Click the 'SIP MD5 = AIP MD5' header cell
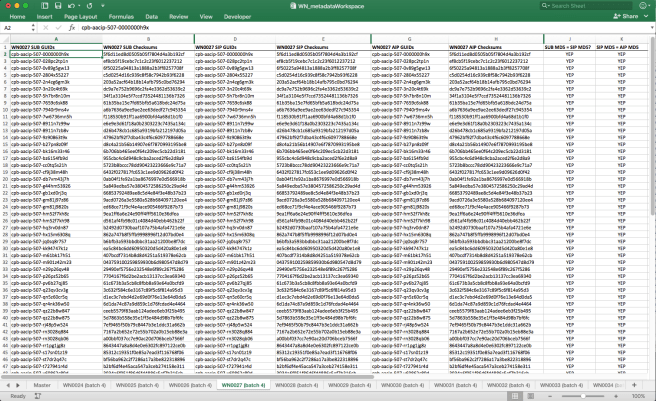Viewport: 656px width, 401px height. coord(621,47)
